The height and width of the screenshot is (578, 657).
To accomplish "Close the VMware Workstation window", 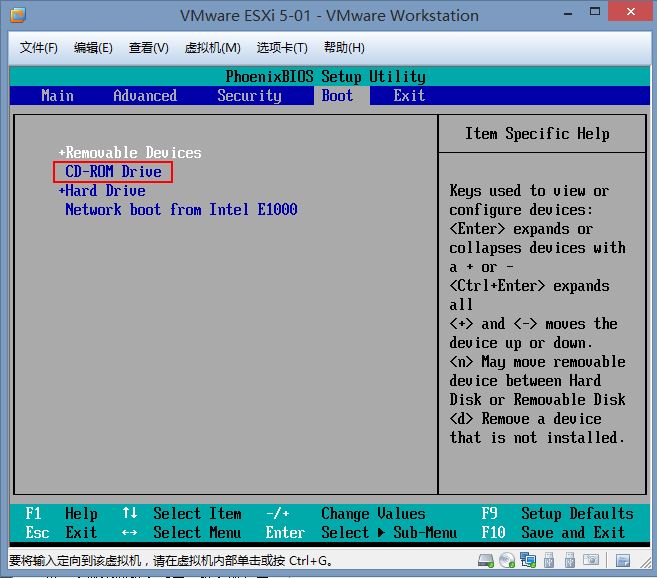I will click(630, 11).
